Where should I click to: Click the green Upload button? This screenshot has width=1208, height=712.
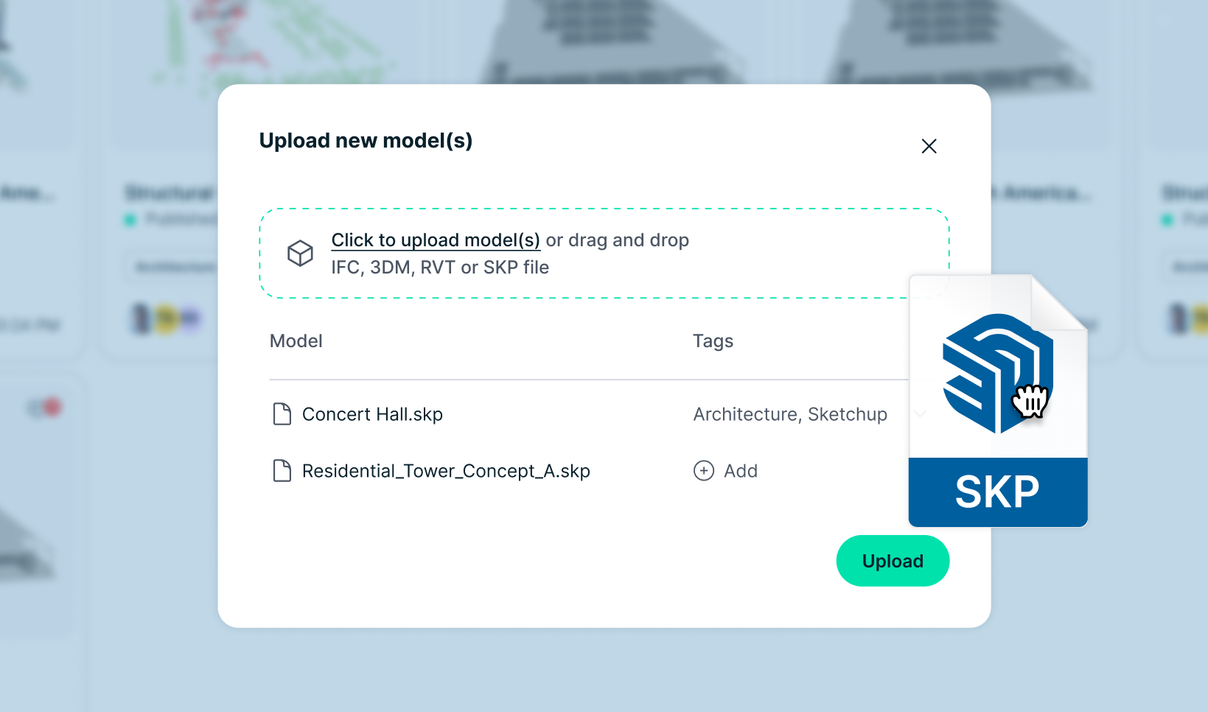point(893,561)
